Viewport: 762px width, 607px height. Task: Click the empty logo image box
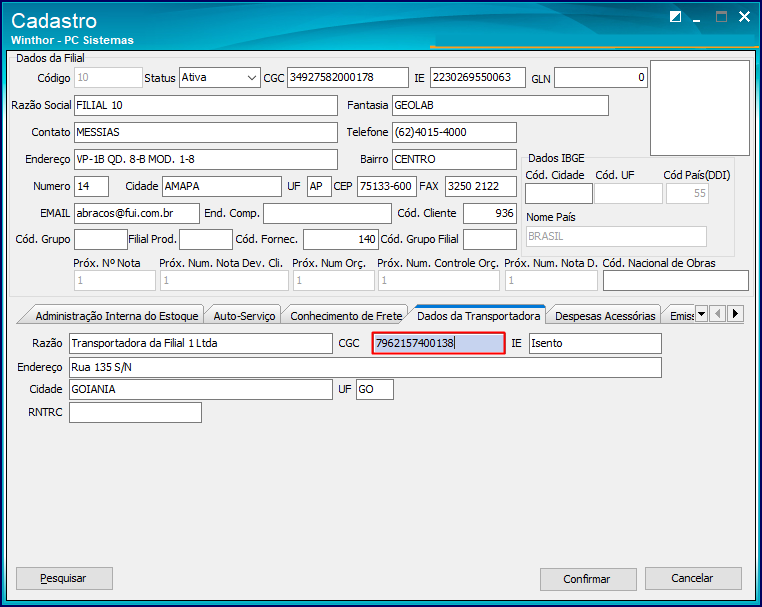(700, 108)
